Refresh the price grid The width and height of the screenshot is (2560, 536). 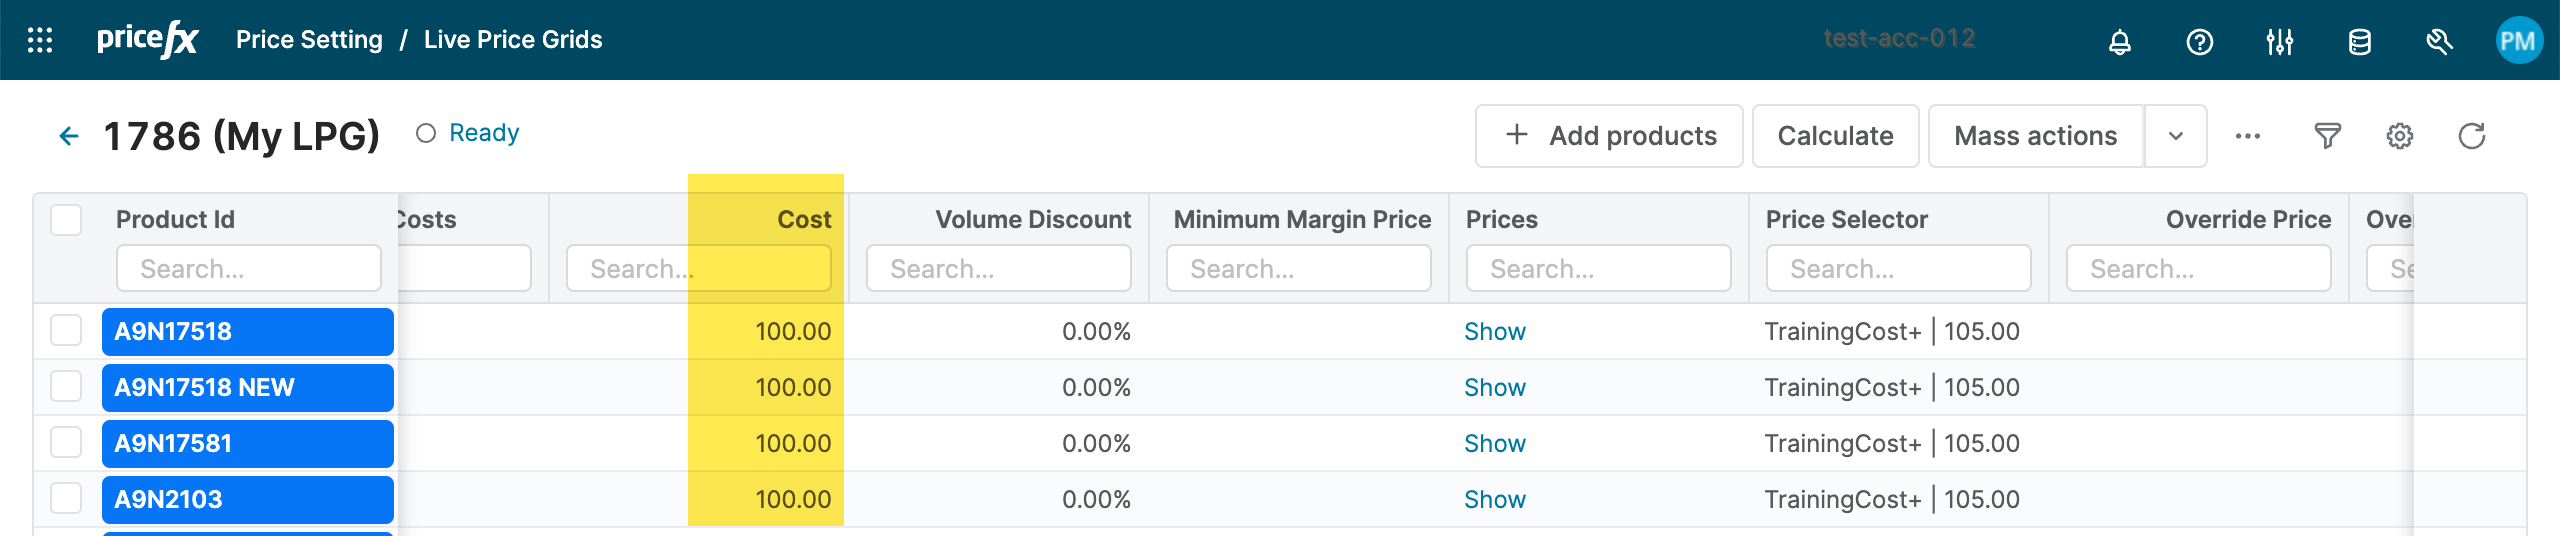click(2471, 136)
